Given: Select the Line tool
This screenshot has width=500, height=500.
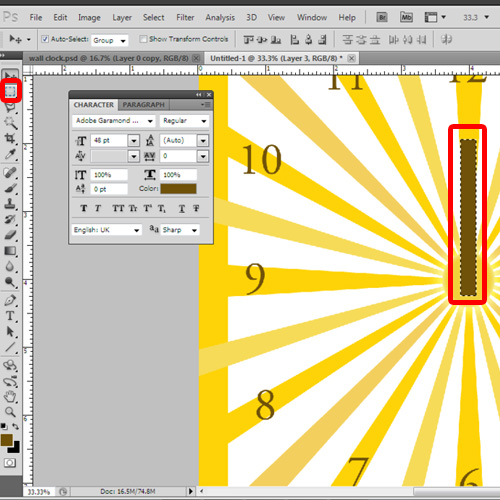Looking at the screenshot, I should point(10,347).
